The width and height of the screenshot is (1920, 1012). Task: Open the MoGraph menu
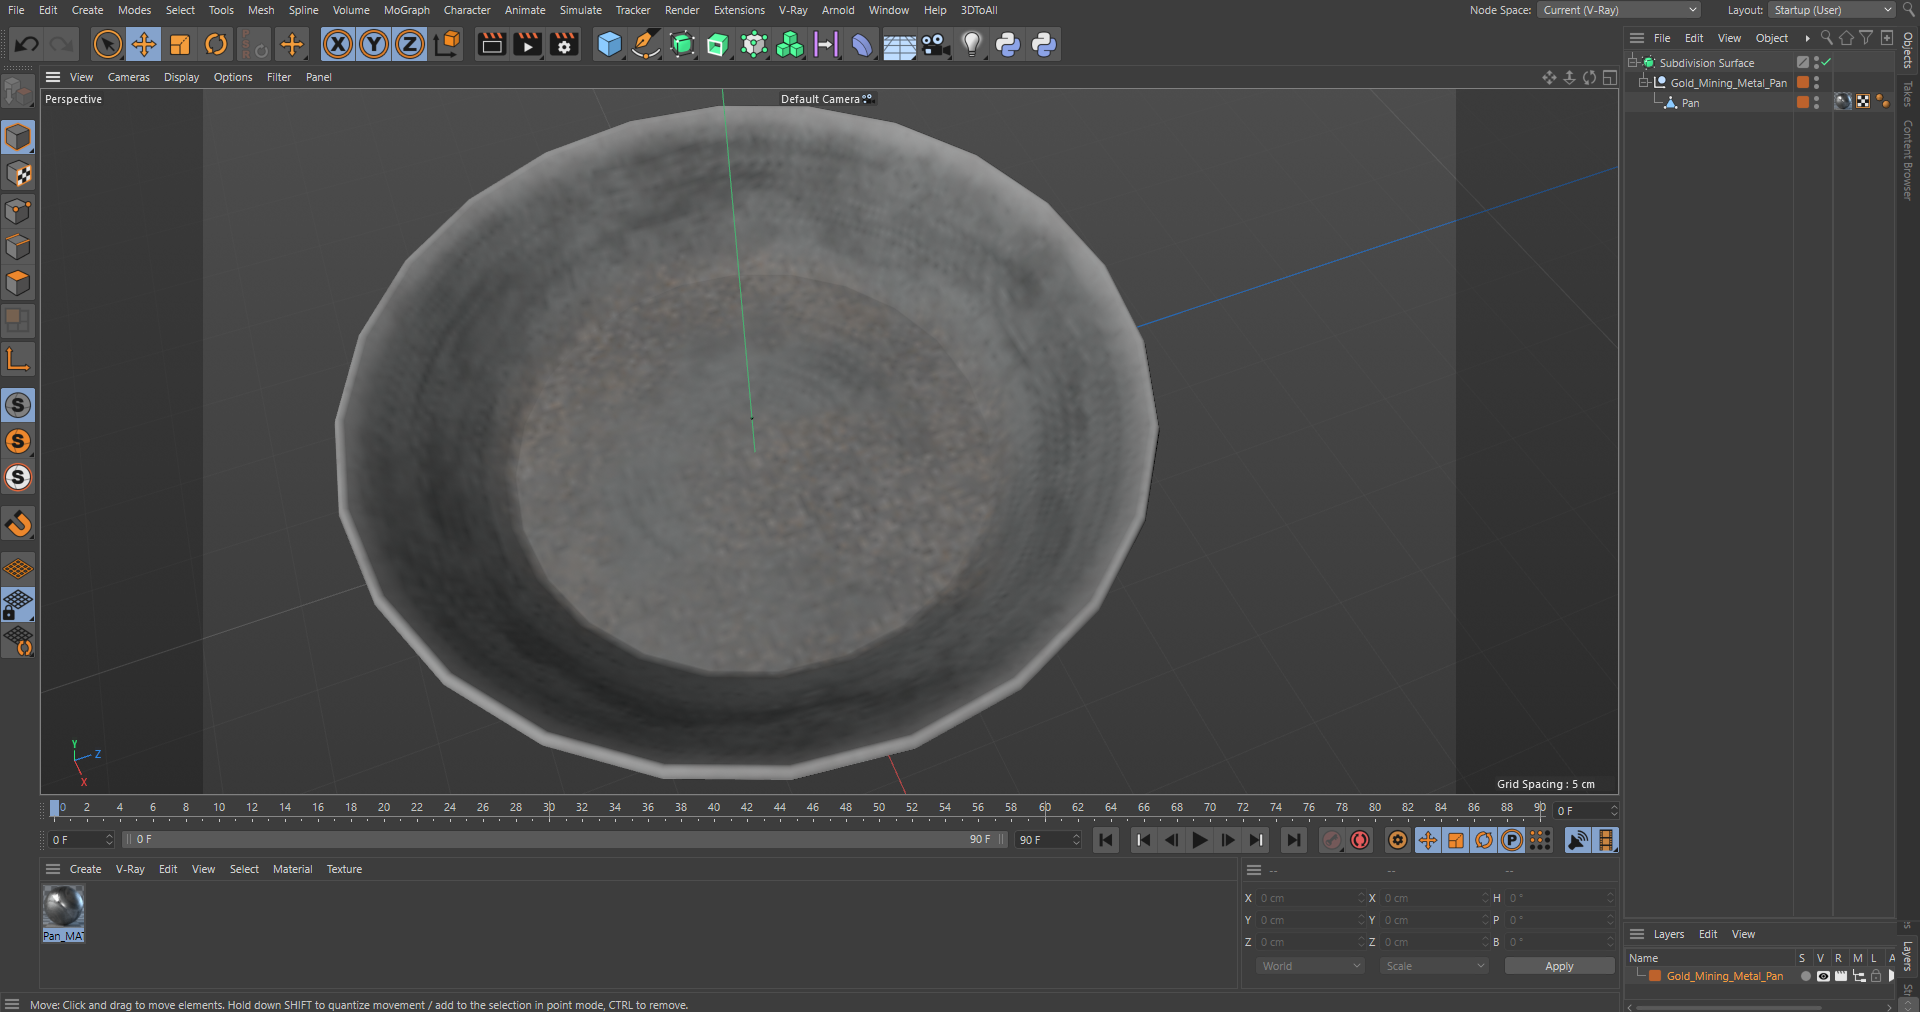(x=406, y=10)
